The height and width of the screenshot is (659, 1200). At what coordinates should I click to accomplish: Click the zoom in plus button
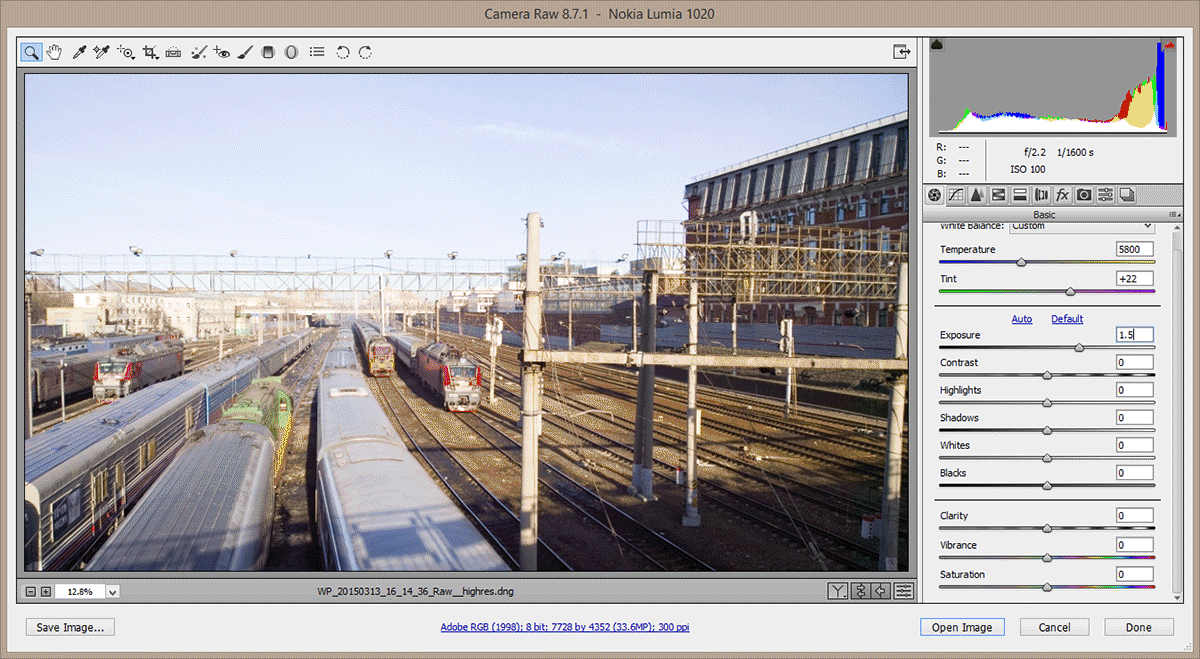[45, 592]
